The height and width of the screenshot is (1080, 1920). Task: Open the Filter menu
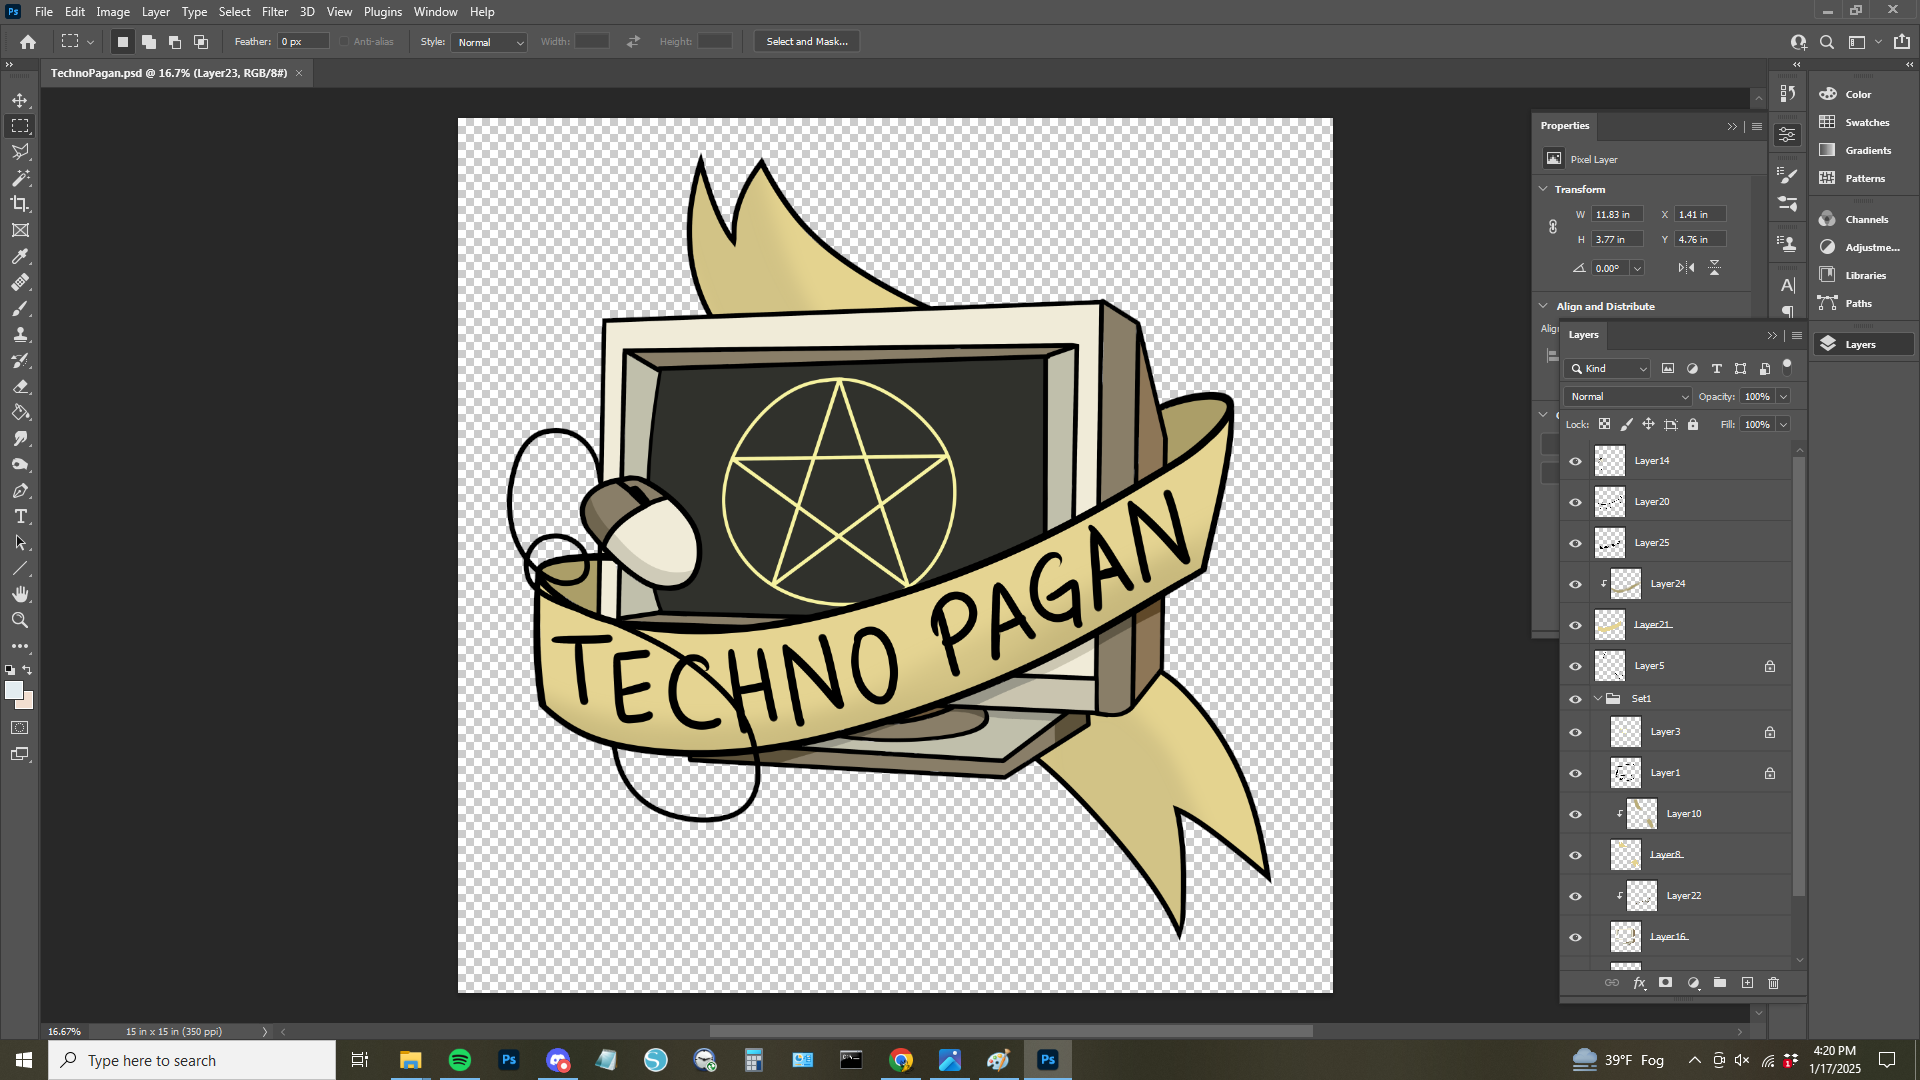pyautogui.click(x=275, y=11)
